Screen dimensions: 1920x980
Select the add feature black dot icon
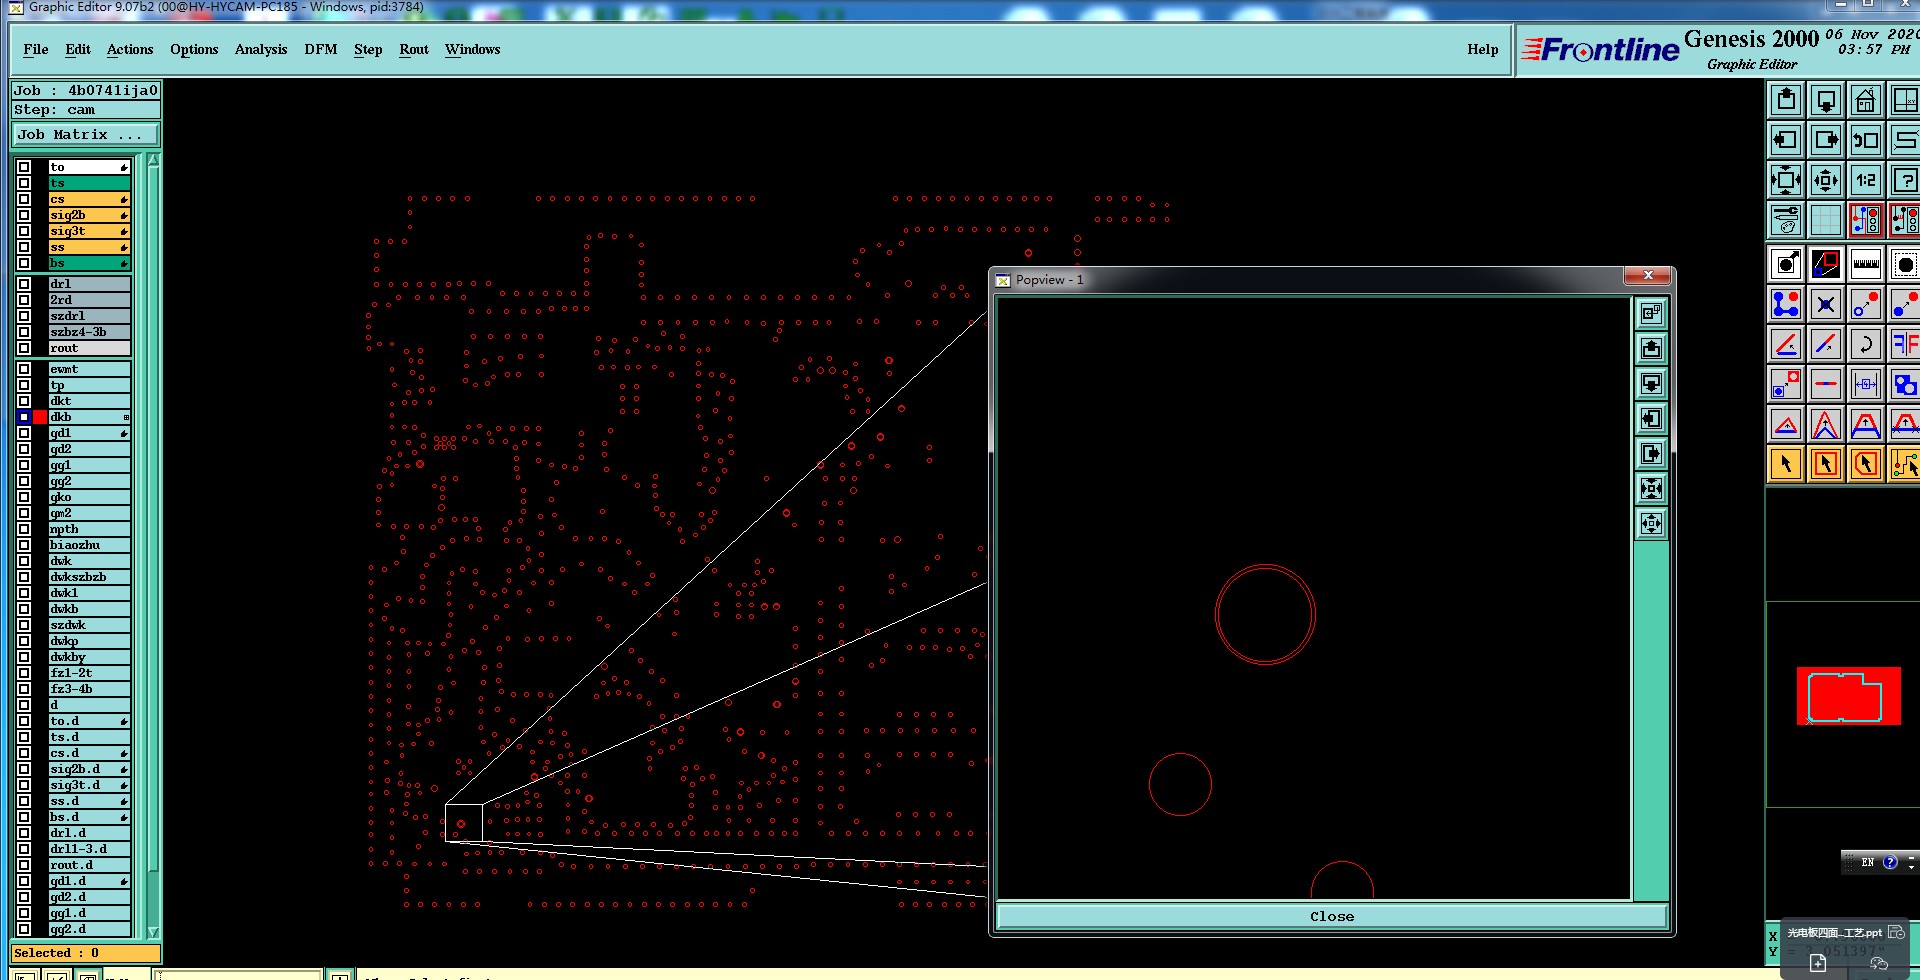coord(1786,265)
